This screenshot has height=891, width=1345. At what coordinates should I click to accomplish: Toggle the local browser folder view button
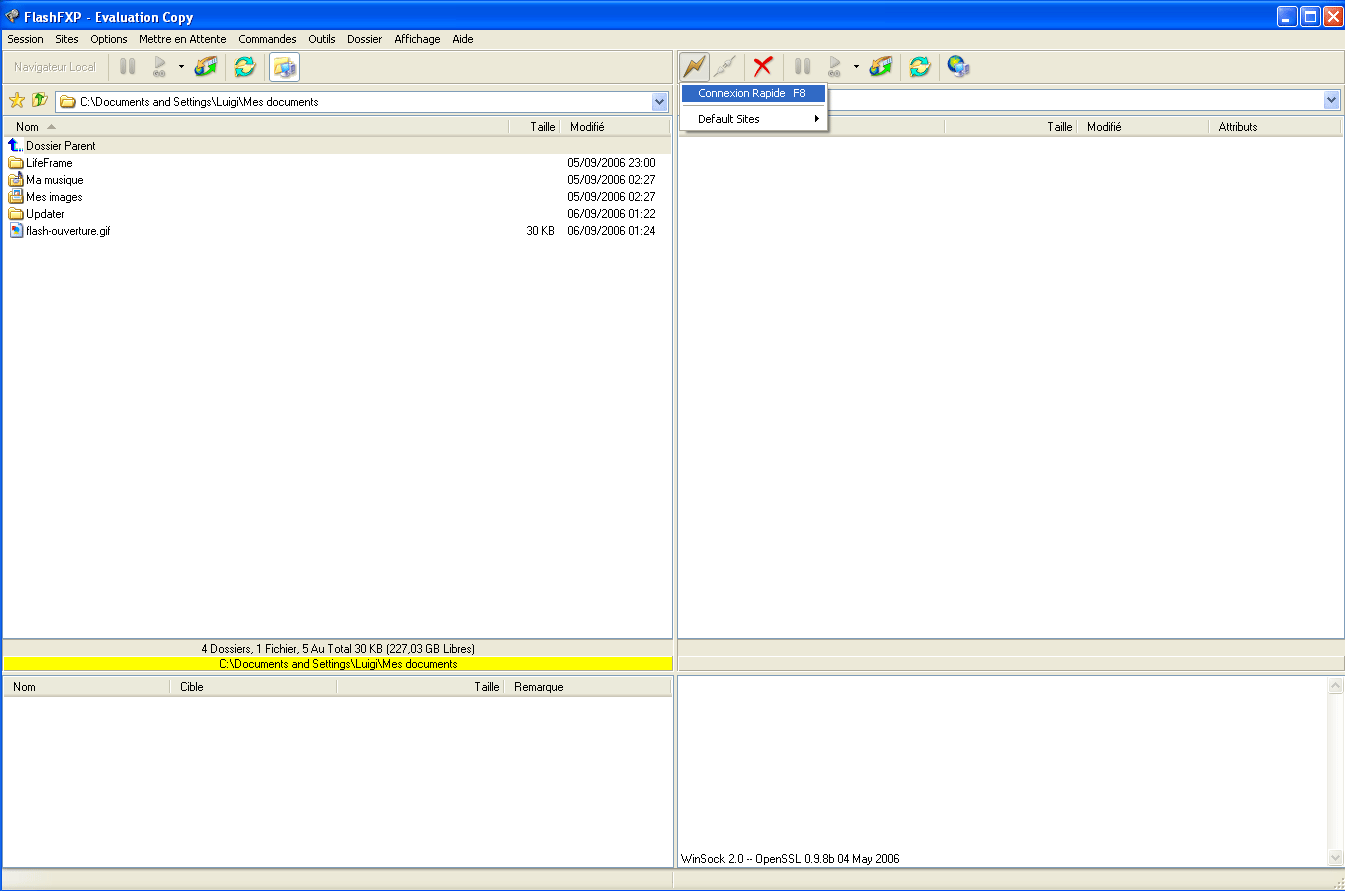click(x=285, y=67)
